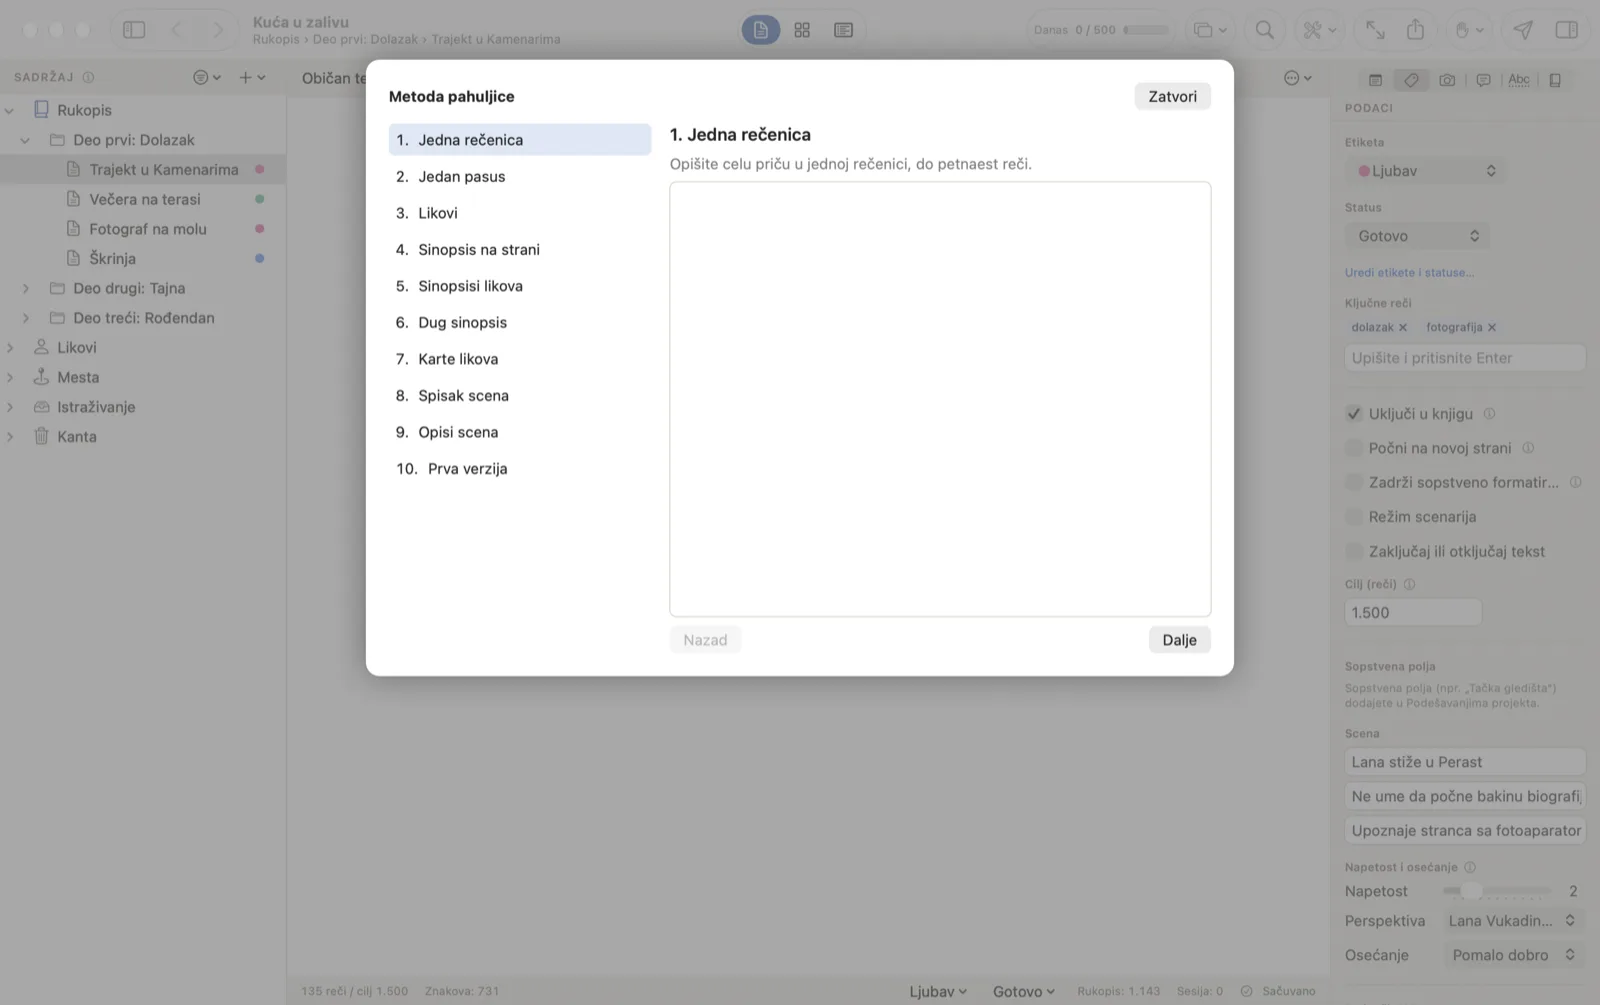This screenshot has height=1005, width=1600.
Task: Enter full-screen composition mode arrows icon
Action: [x=1375, y=30]
